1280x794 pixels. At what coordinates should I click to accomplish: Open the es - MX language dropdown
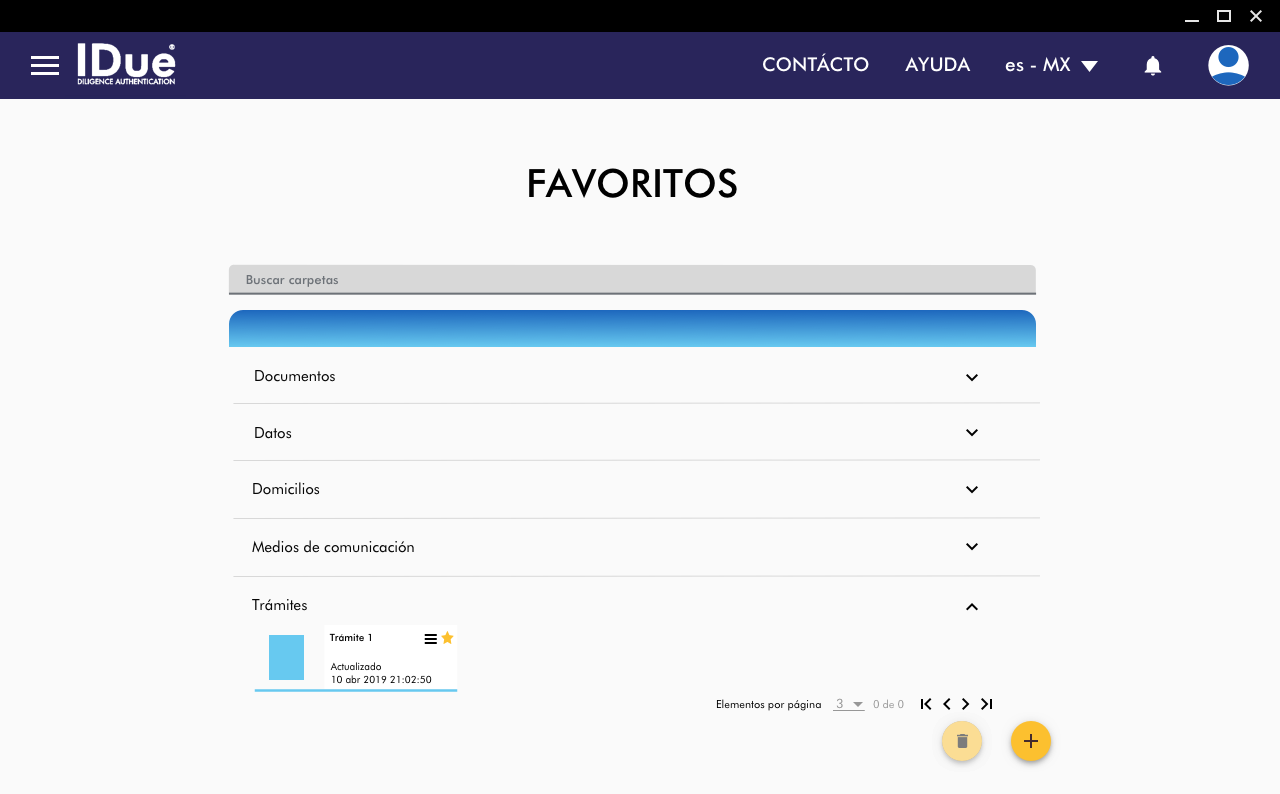point(1051,65)
